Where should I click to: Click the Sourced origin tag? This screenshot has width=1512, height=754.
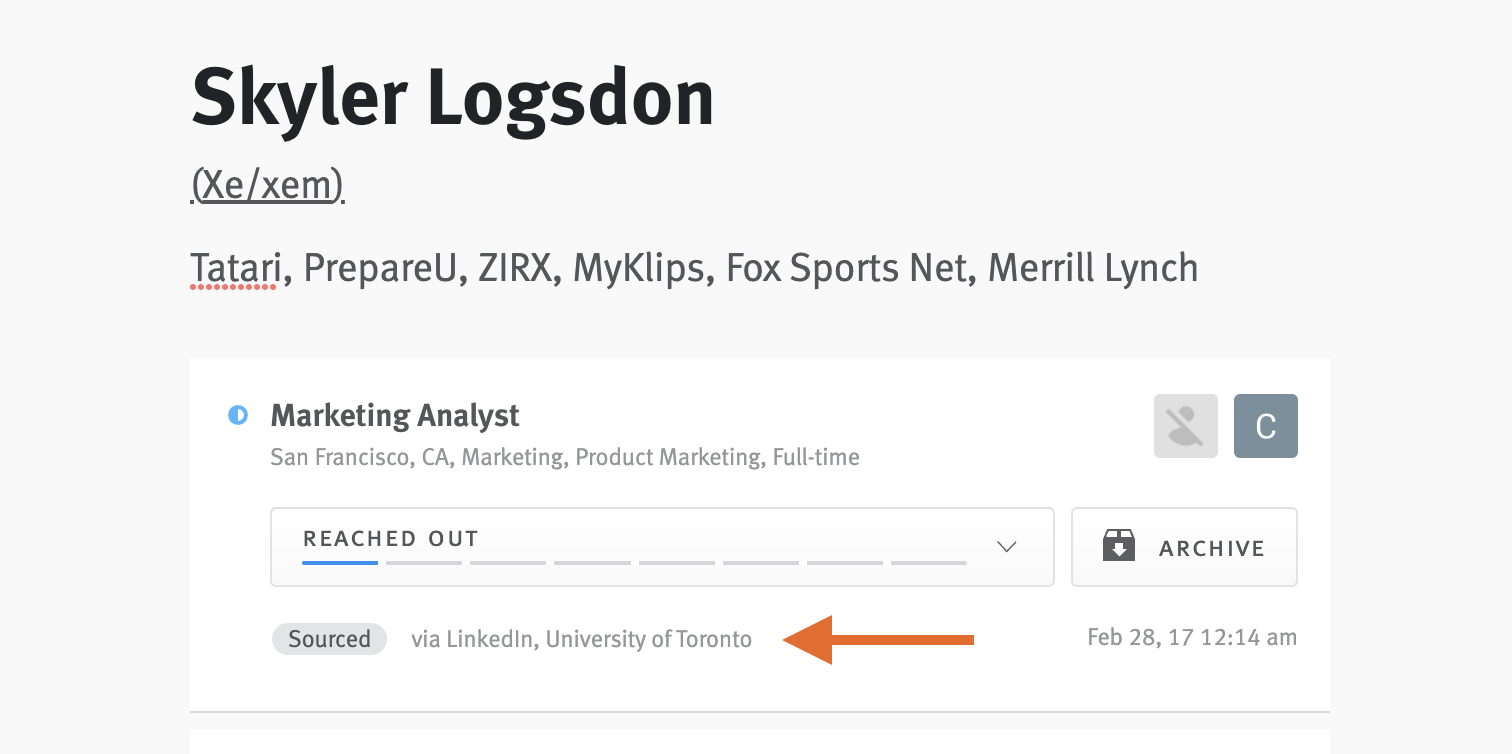click(x=329, y=639)
